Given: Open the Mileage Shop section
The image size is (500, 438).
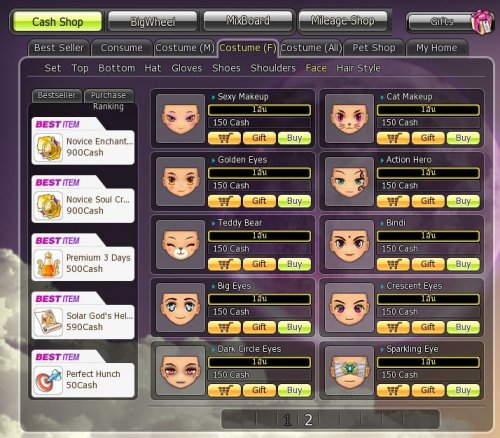Looking at the screenshot, I should 343,21.
